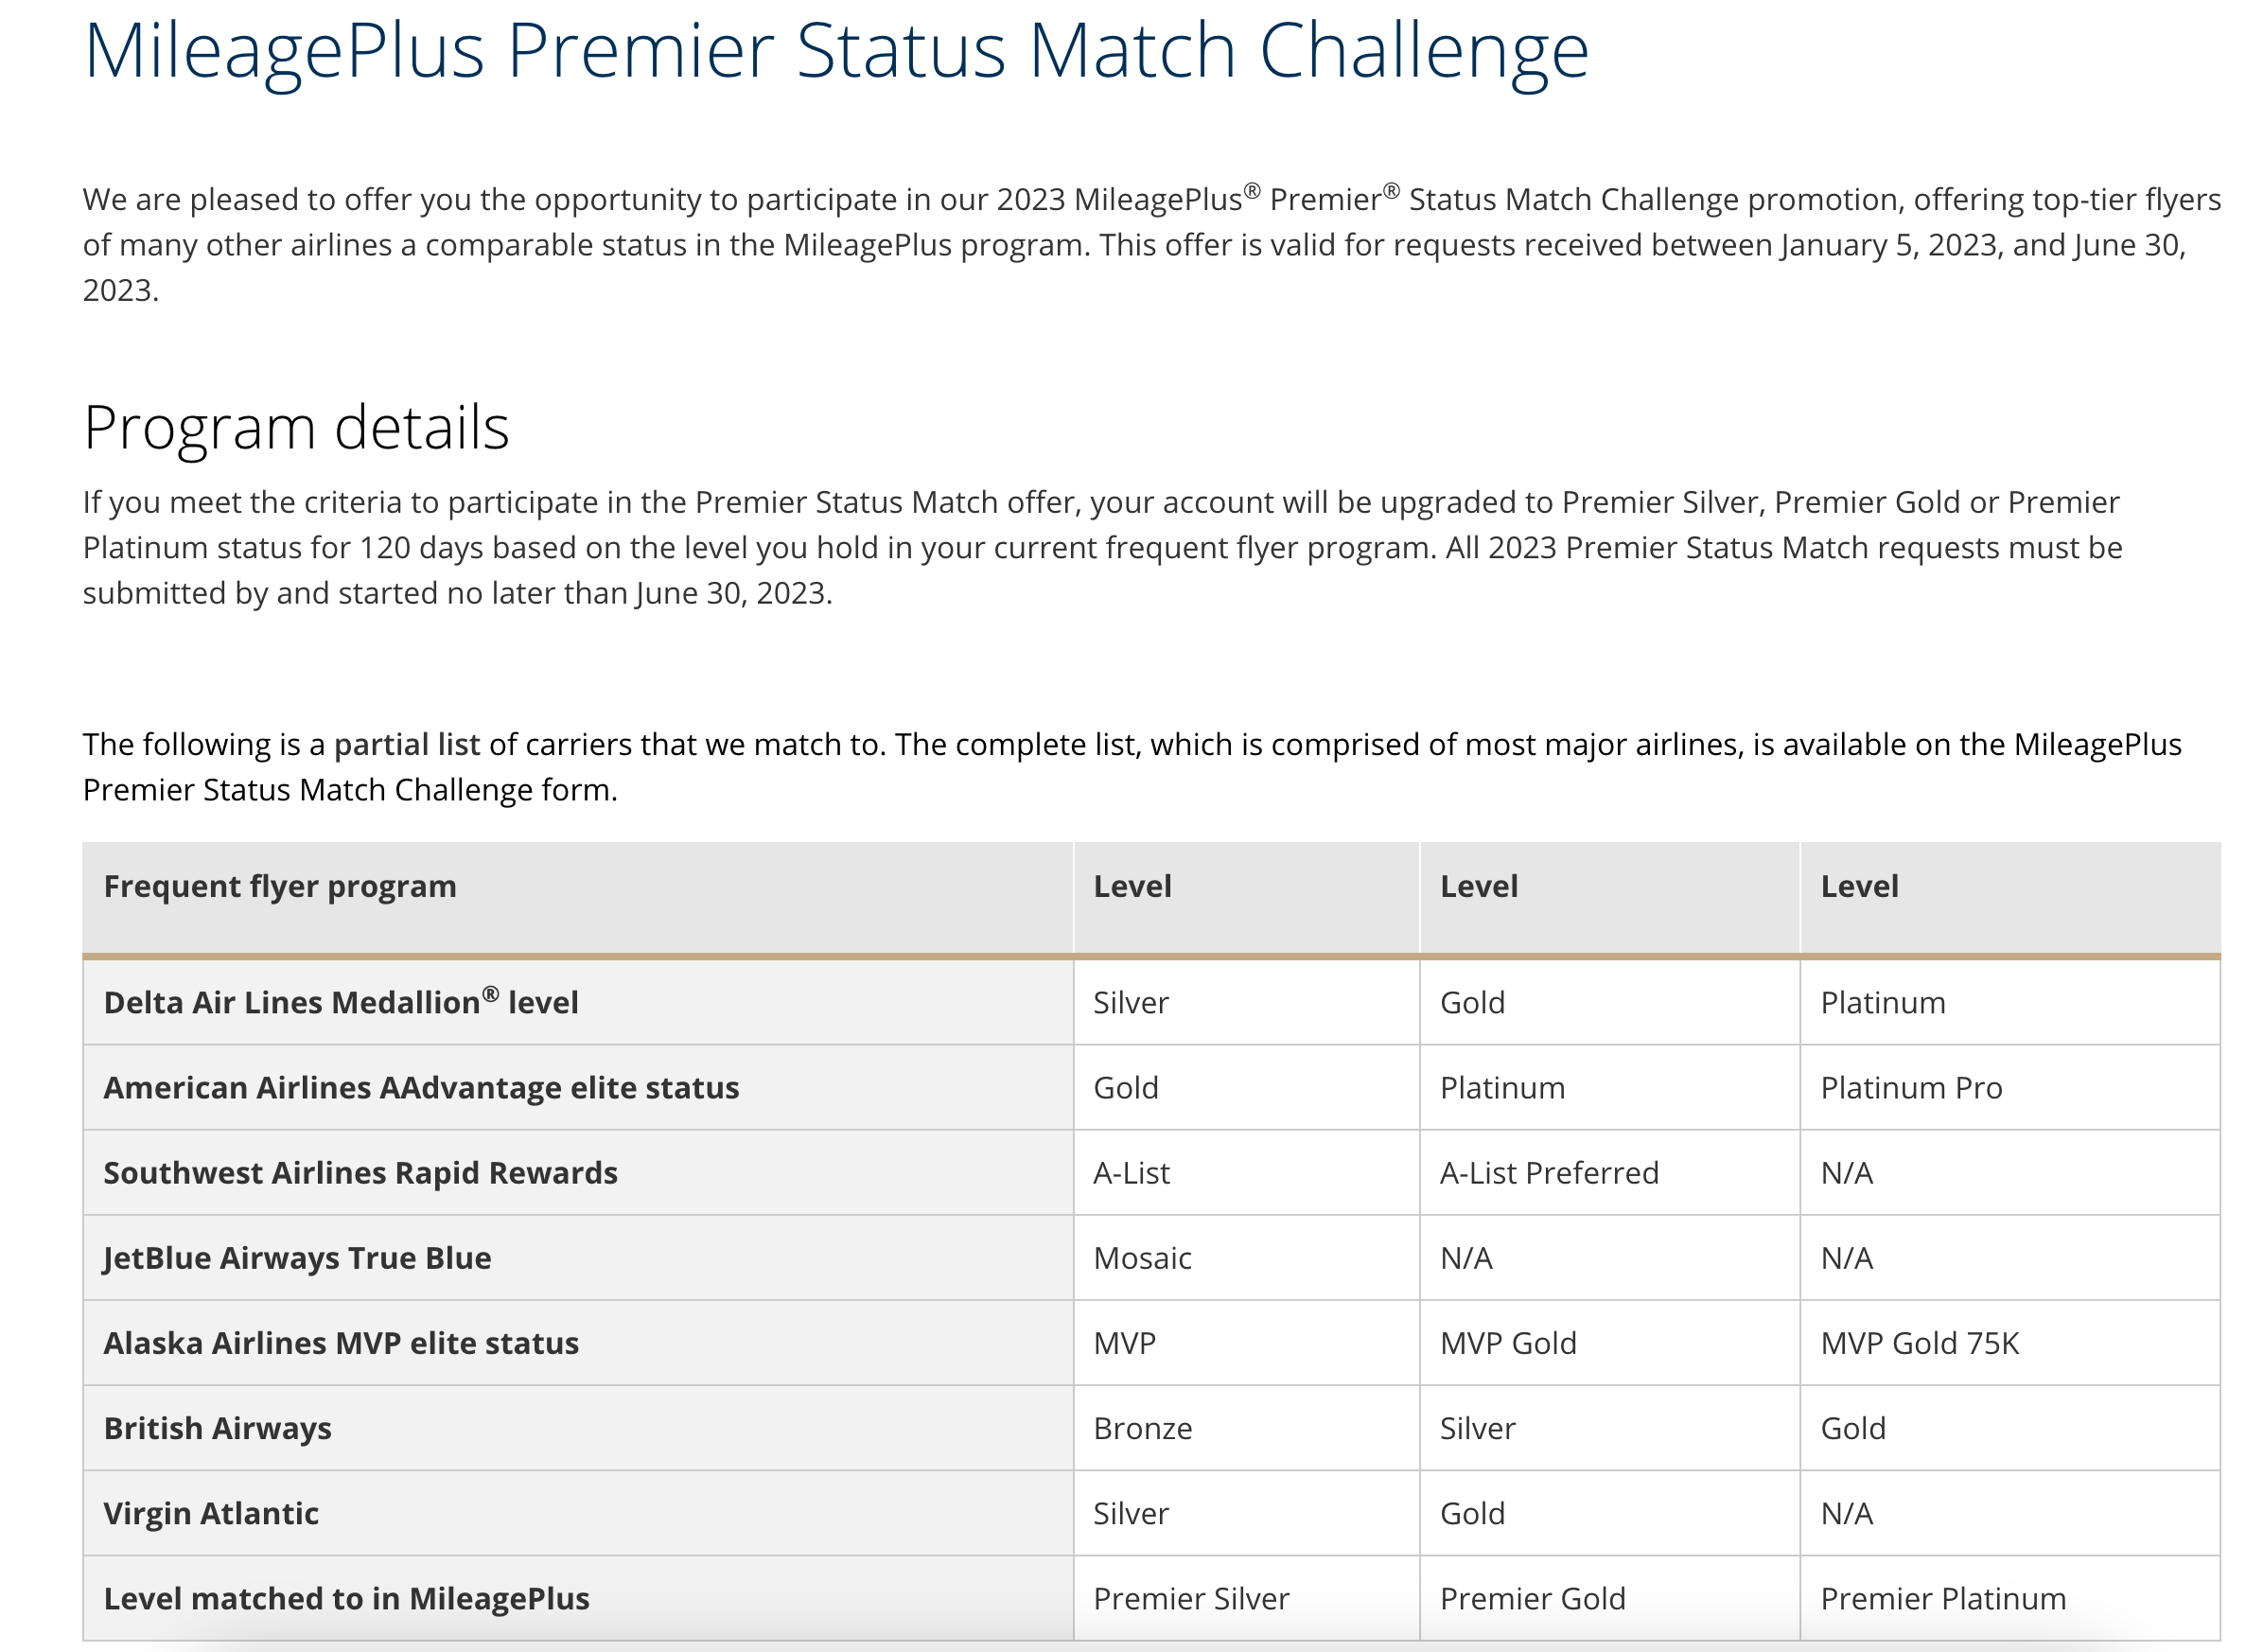Select the Frequent flyer program column header
Screen dimensions: 2246x1652
[x=280, y=887]
